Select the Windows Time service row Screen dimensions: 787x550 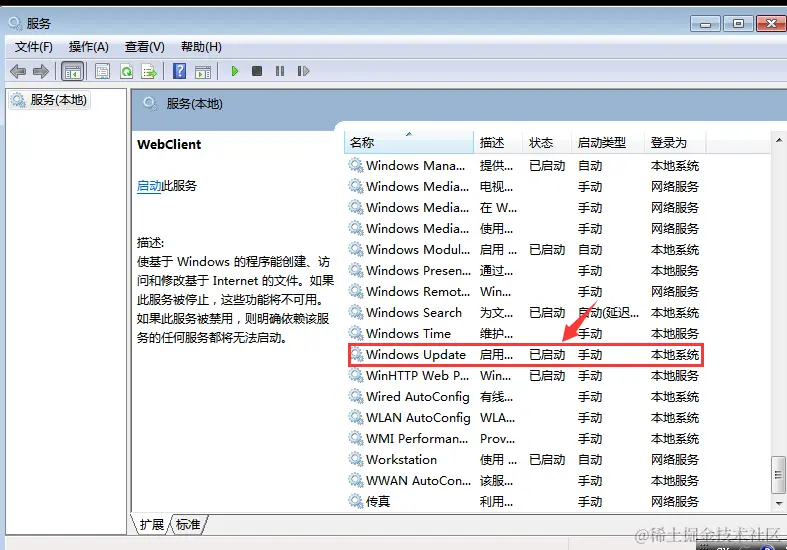click(x=526, y=334)
